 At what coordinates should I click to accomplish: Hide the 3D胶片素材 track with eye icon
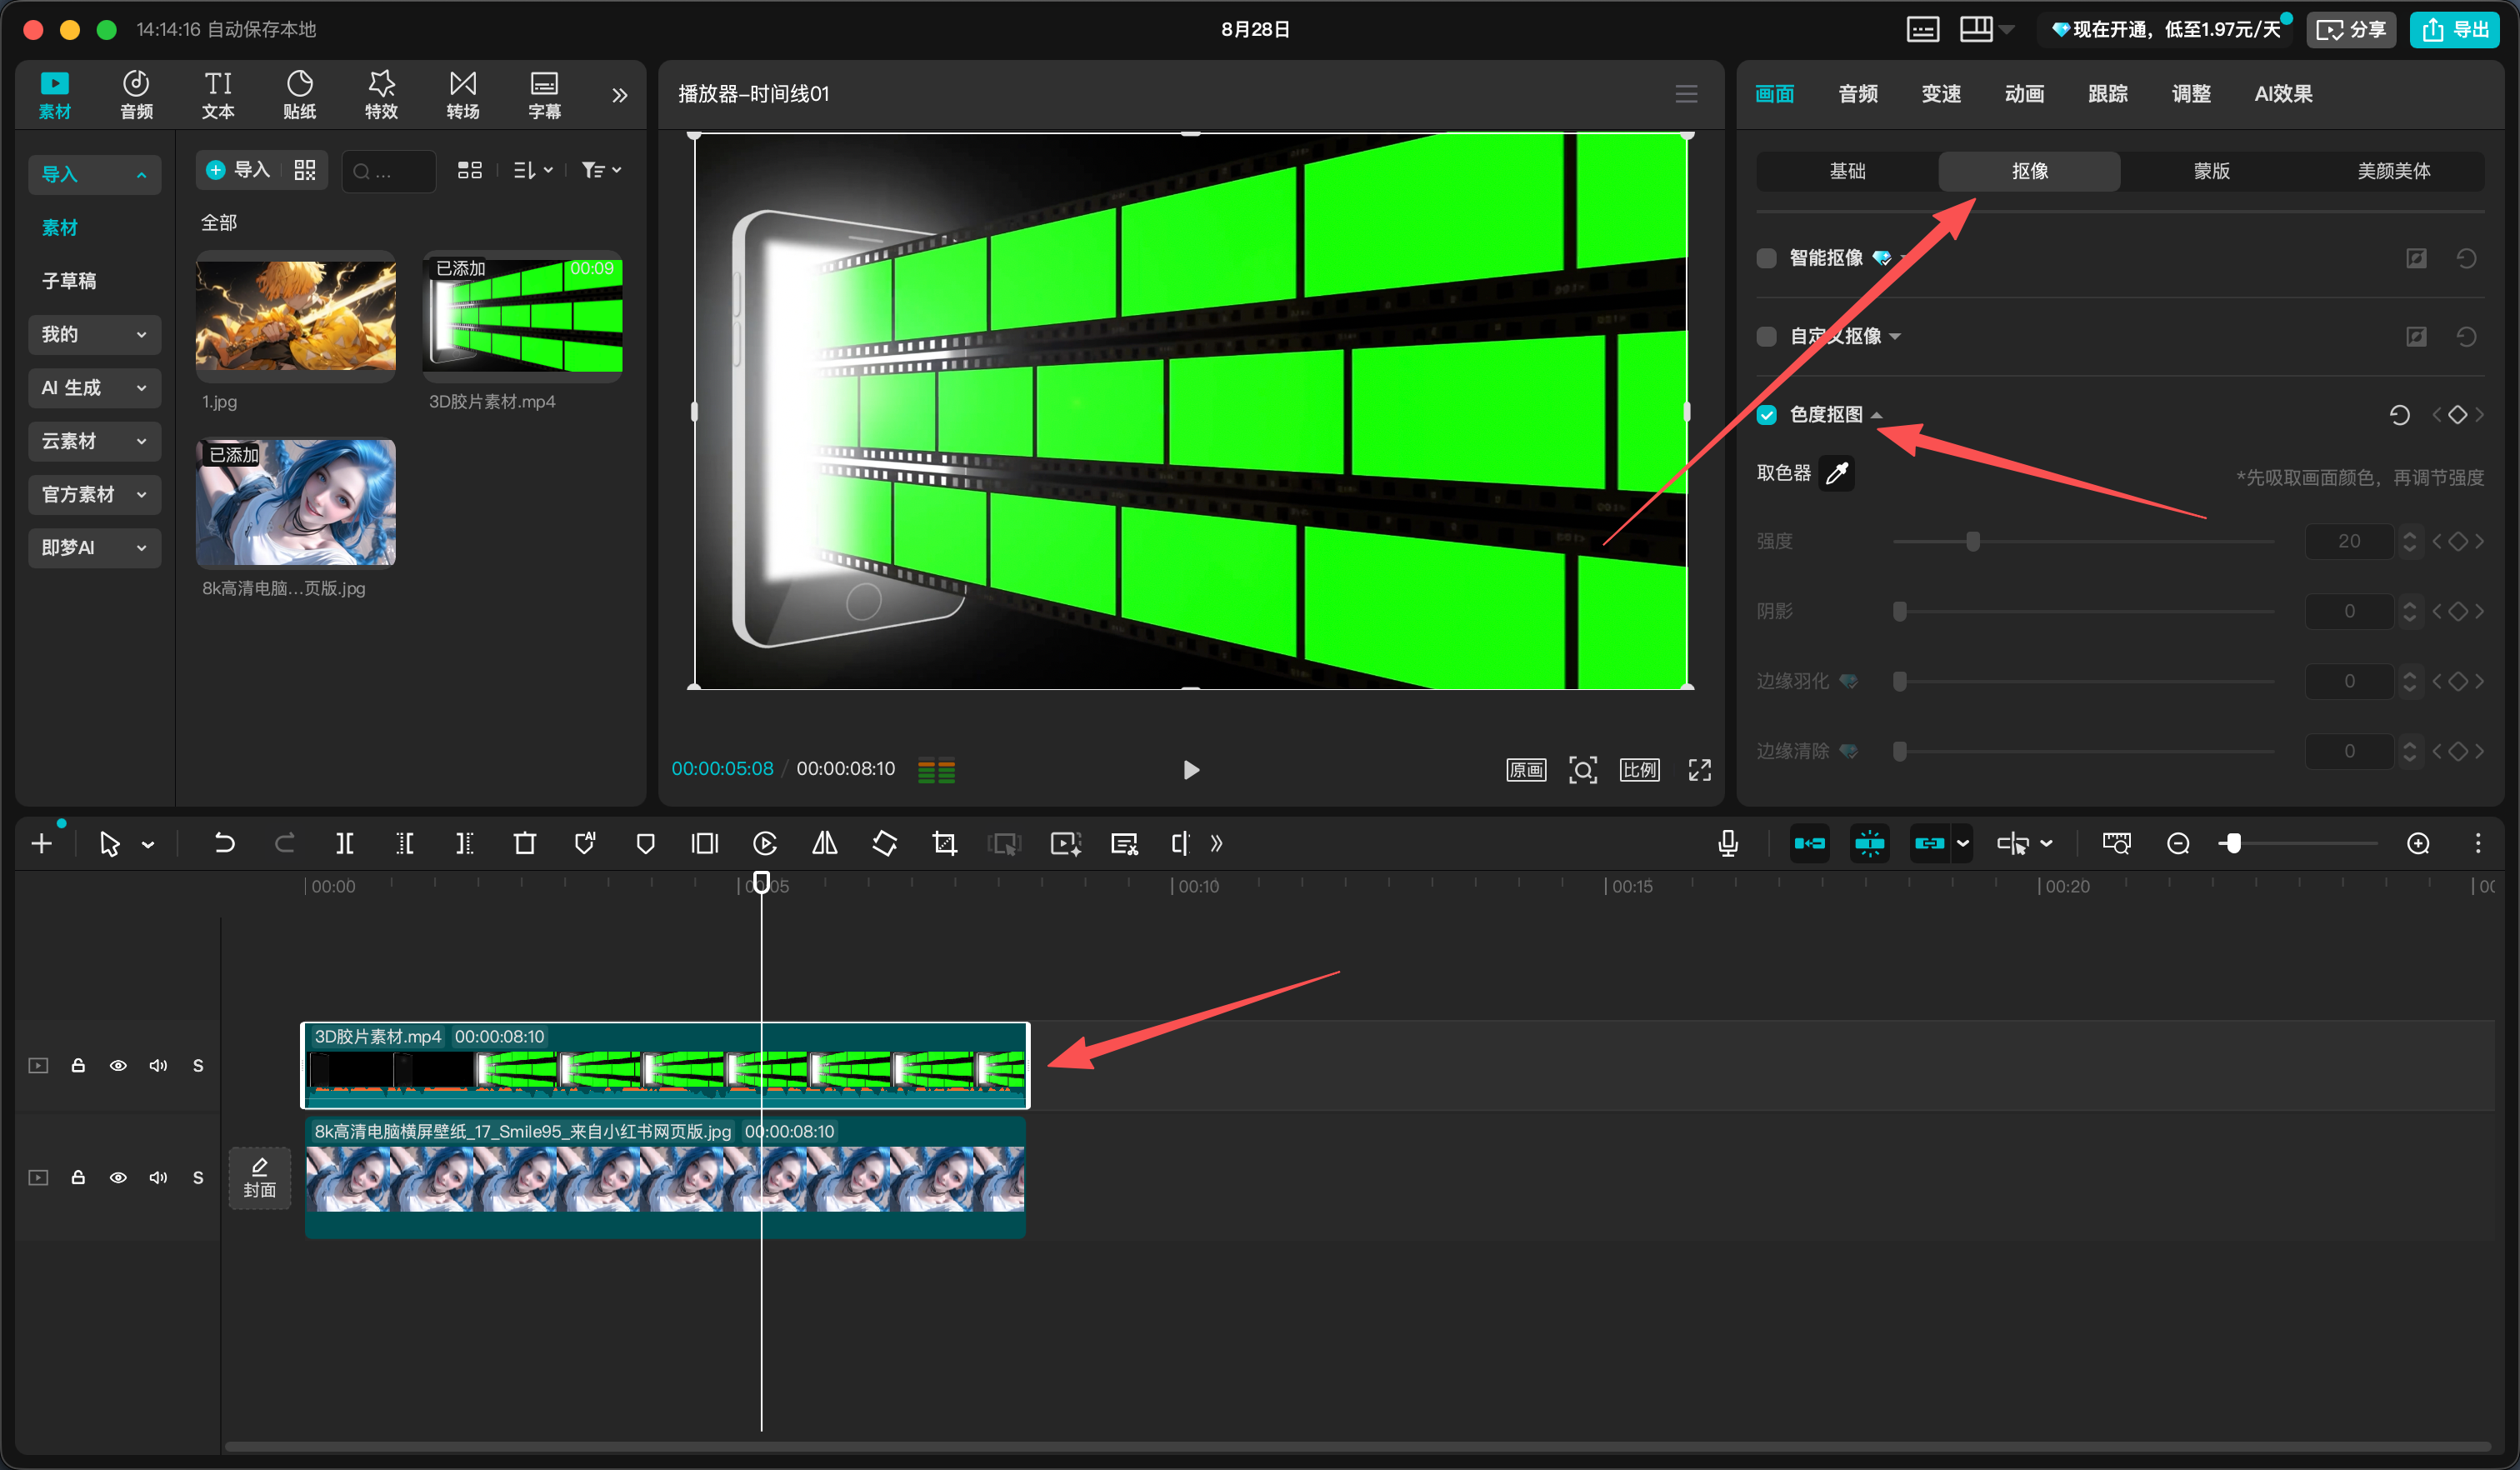(118, 1065)
